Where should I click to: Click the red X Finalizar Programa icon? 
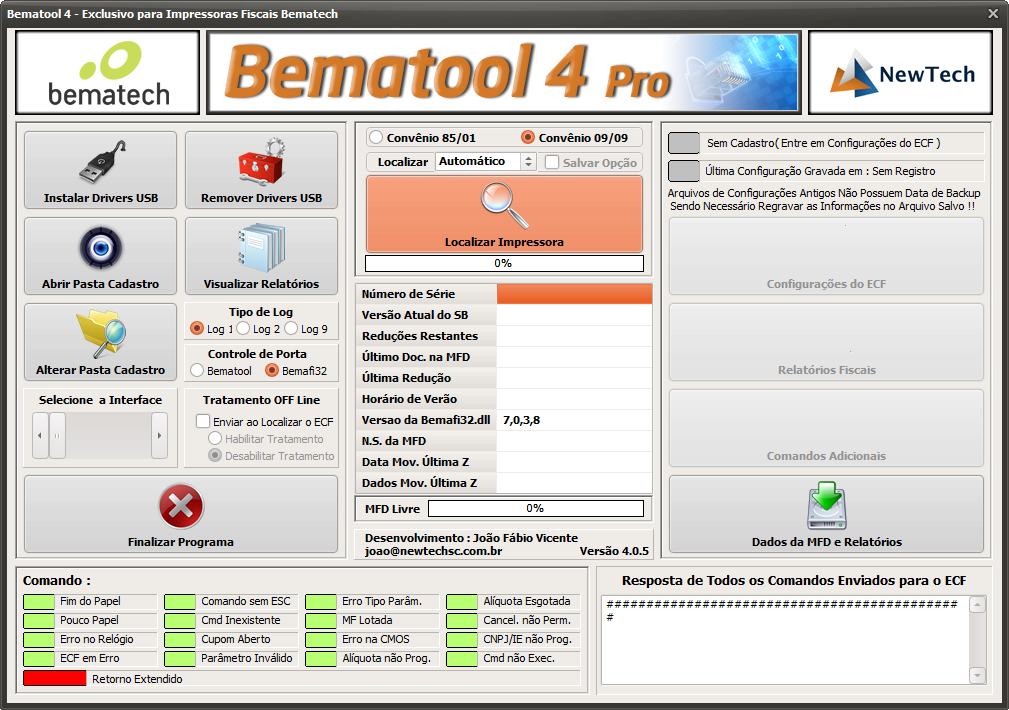pos(181,507)
